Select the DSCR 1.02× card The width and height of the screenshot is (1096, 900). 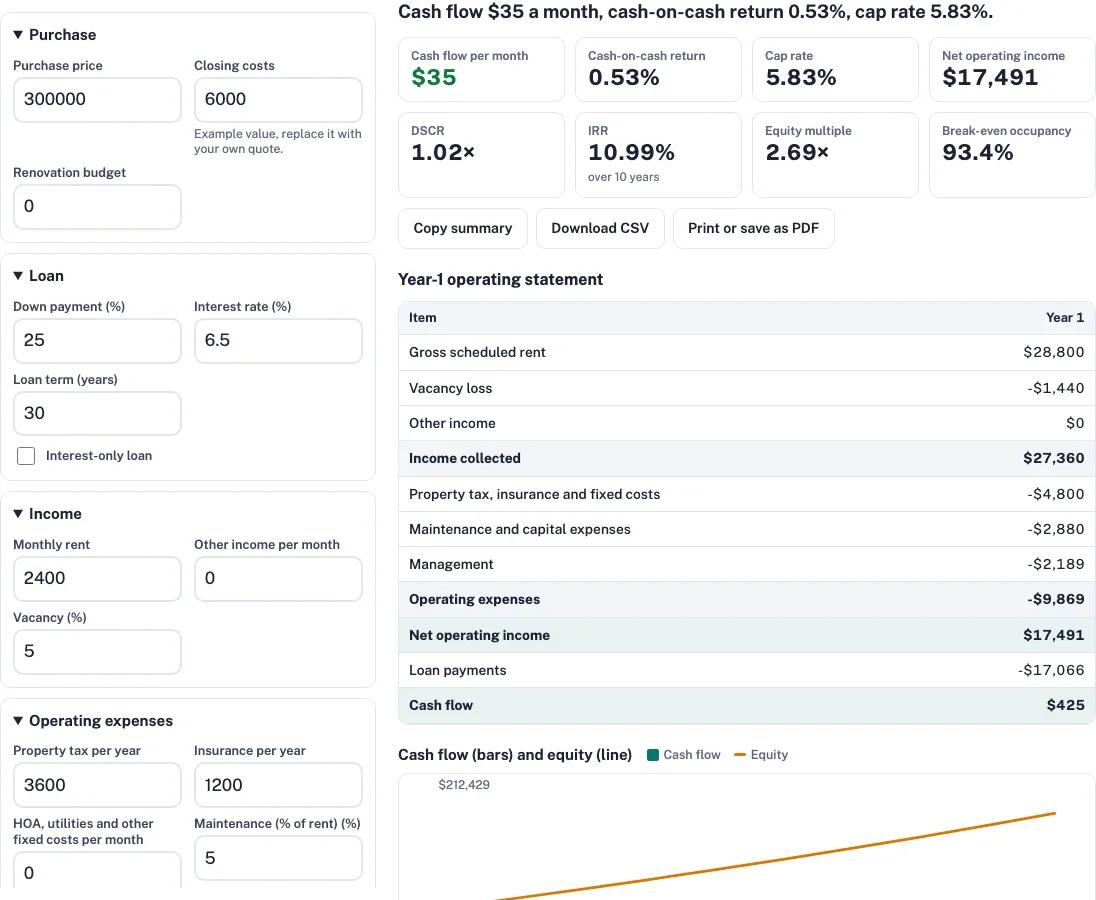point(481,155)
